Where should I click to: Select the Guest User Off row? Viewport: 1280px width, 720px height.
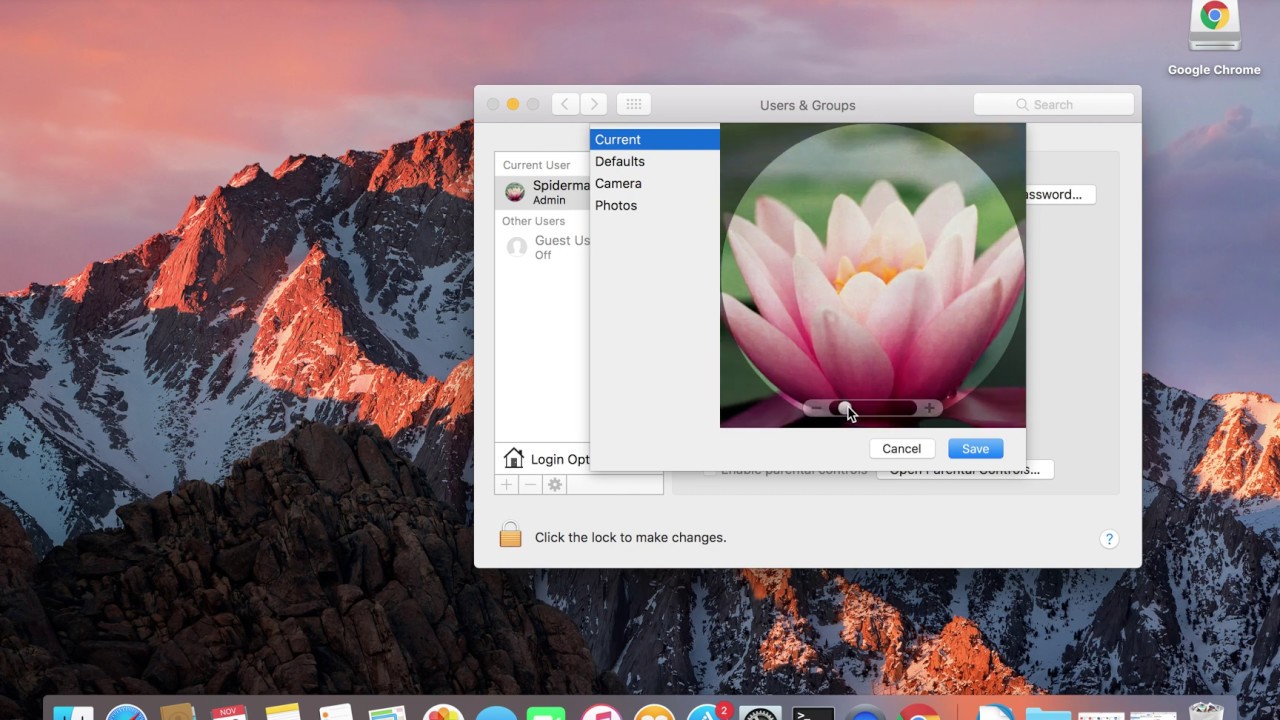[x=543, y=247]
